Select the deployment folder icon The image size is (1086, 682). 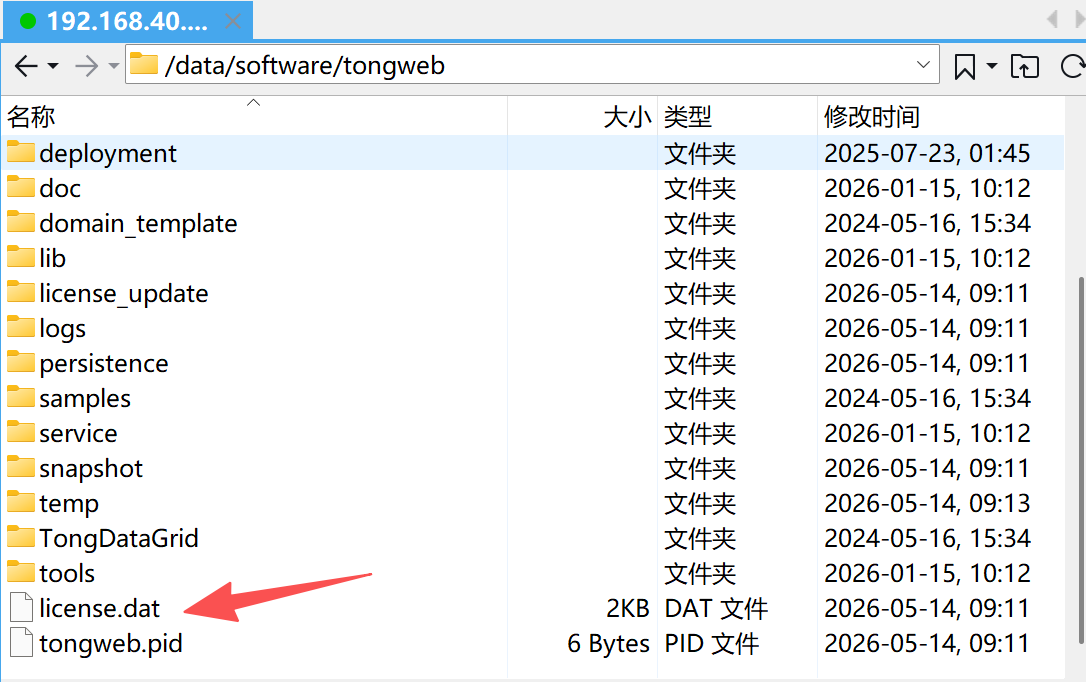tap(21, 152)
